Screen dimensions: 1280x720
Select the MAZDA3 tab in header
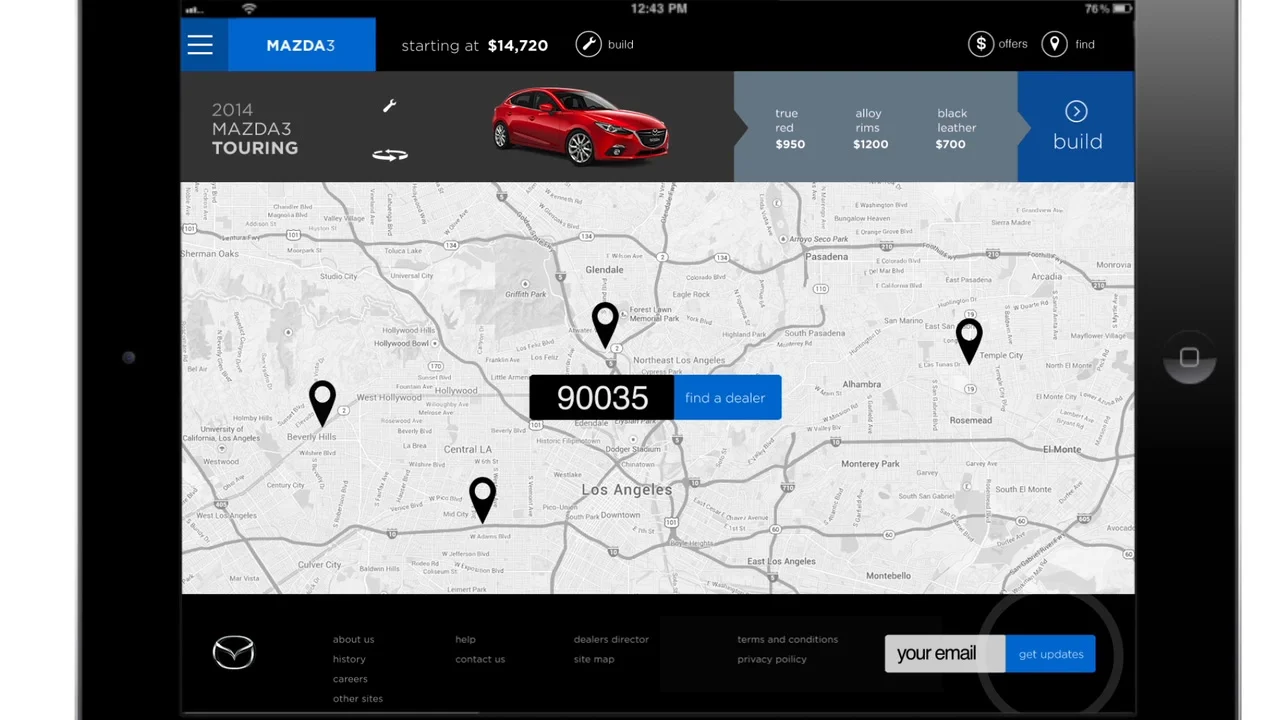[301, 45]
